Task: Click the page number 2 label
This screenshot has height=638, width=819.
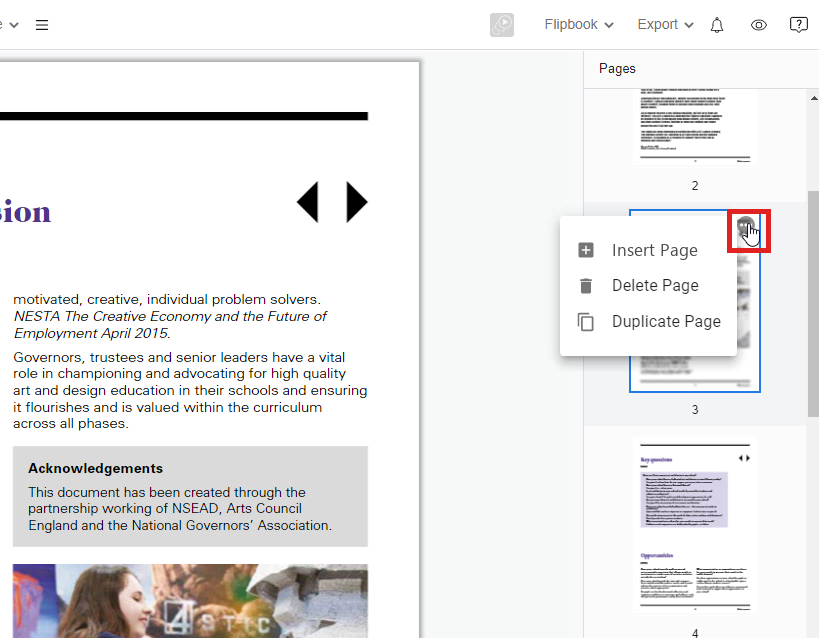Action: [x=695, y=185]
